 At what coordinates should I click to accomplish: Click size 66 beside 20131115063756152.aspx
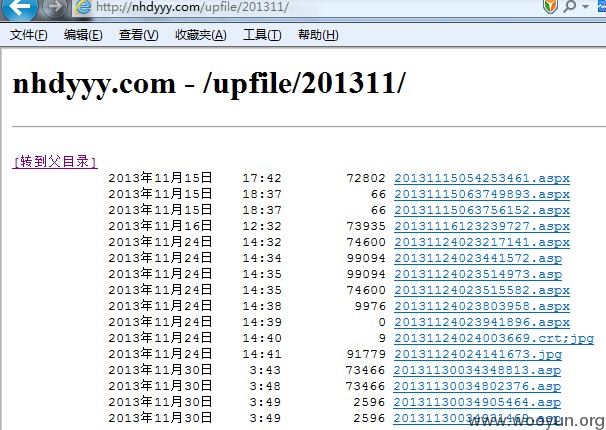[x=378, y=210]
